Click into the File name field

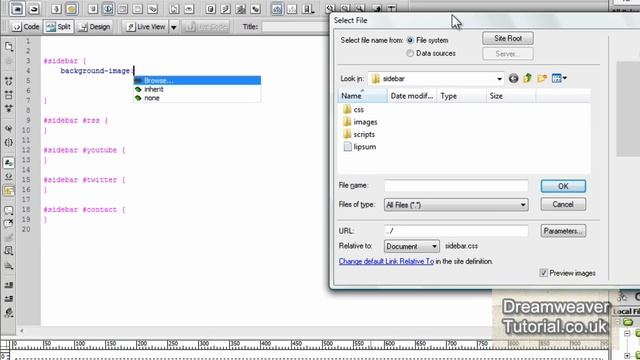click(x=456, y=186)
